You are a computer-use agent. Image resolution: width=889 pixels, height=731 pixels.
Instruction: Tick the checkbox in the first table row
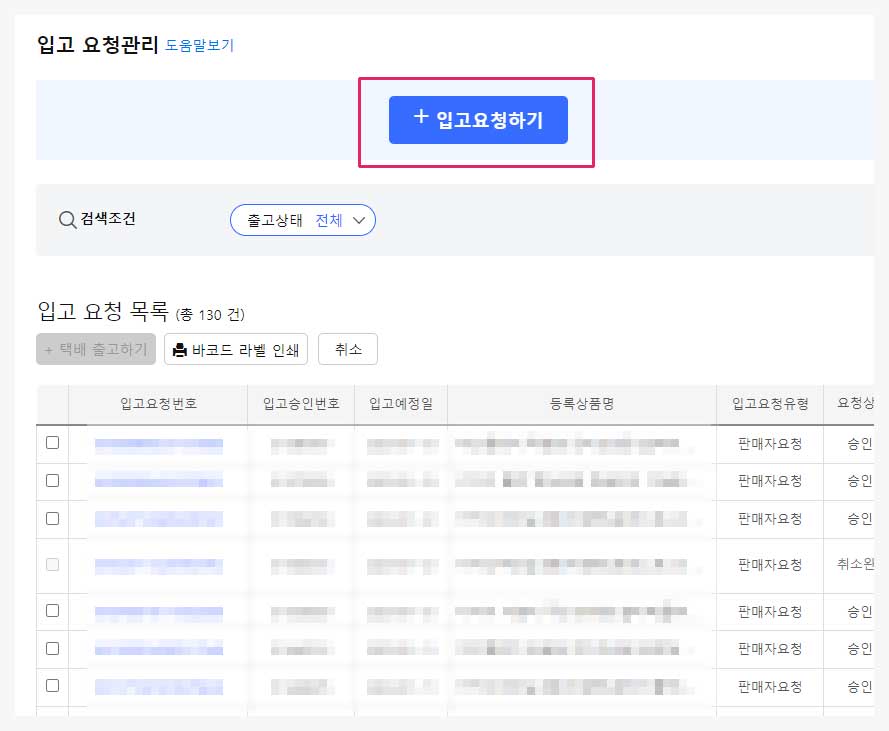click(53, 442)
